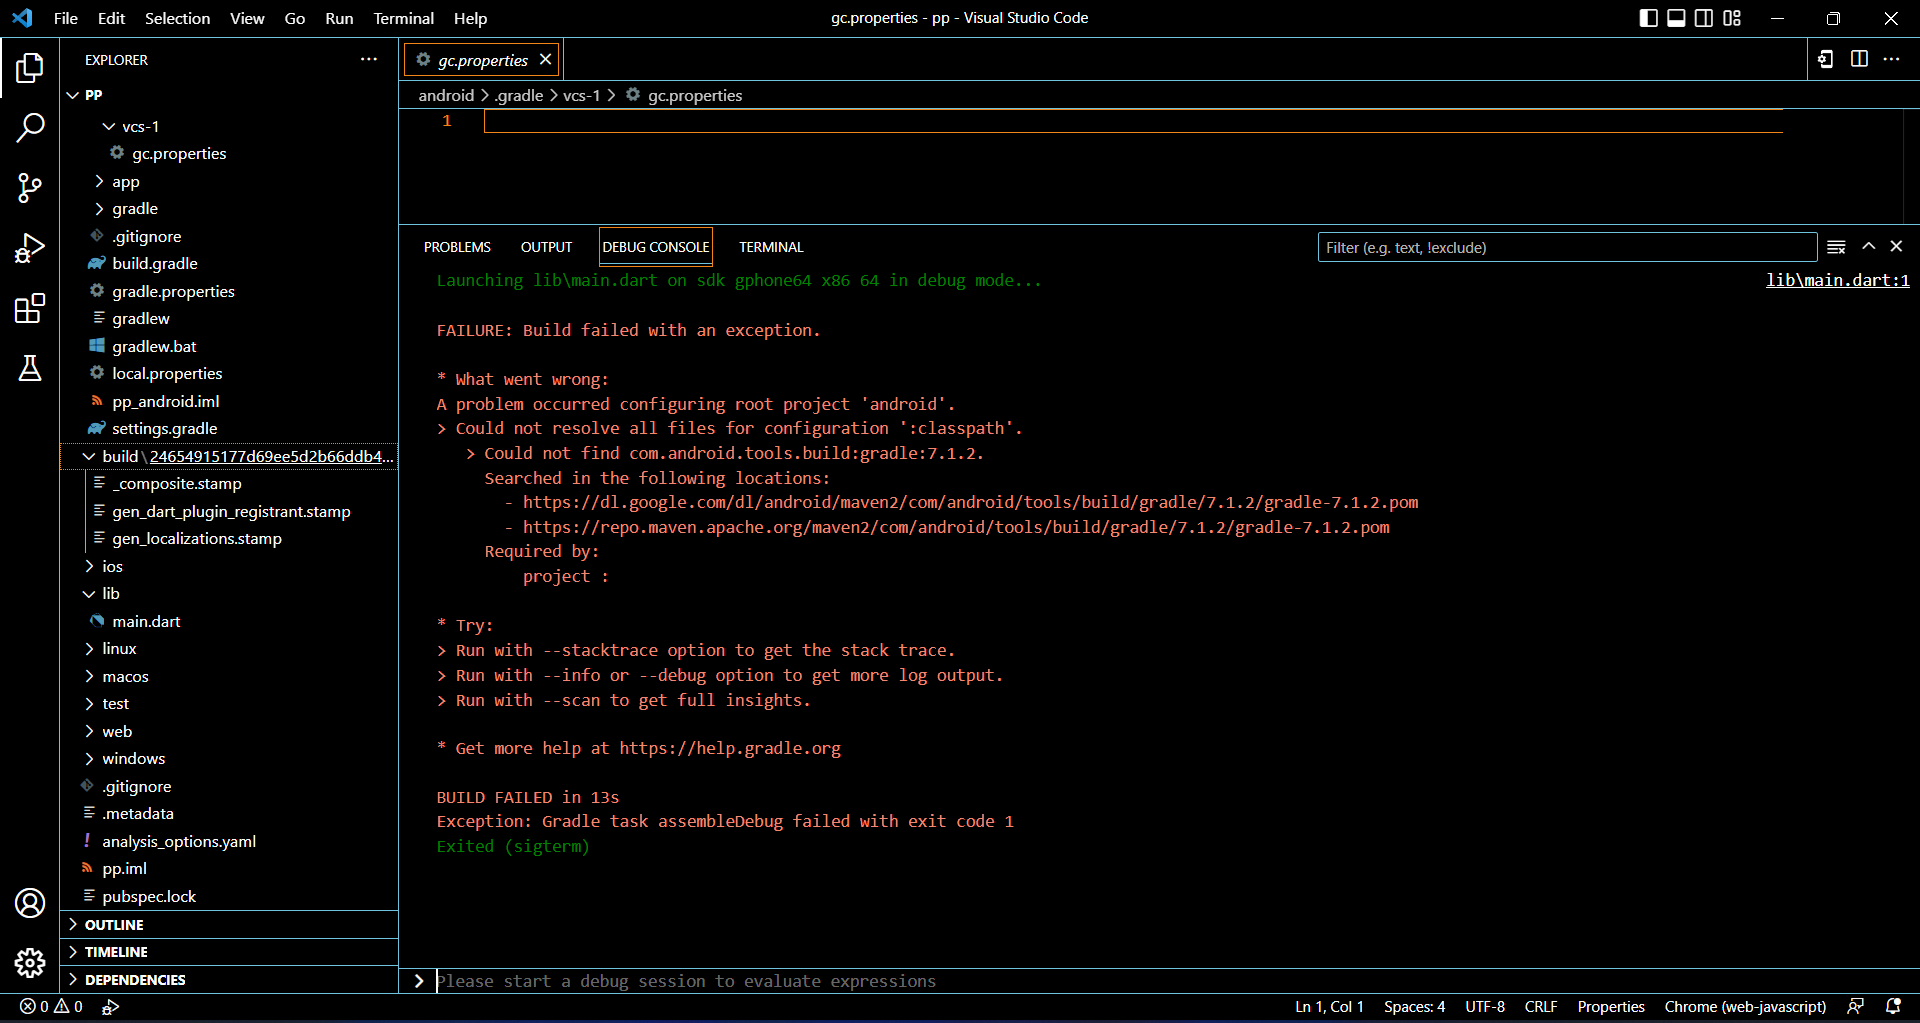Open the help.gradle.org link
The height and width of the screenshot is (1023, 1920).
click(x=730, y=749)
